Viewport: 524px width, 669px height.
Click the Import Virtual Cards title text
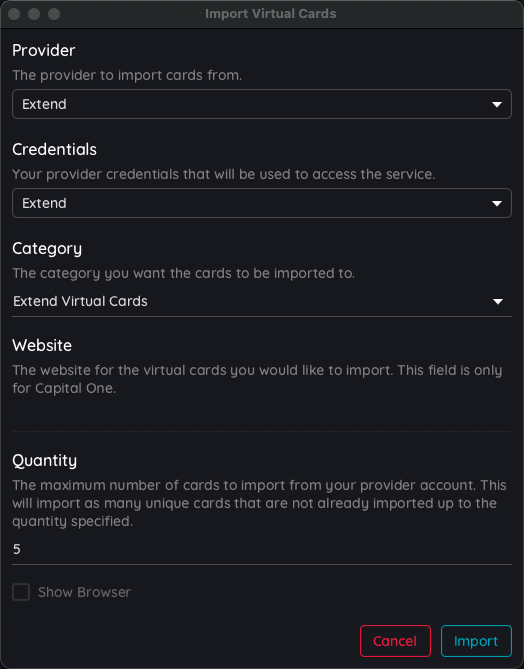point(271,14)
